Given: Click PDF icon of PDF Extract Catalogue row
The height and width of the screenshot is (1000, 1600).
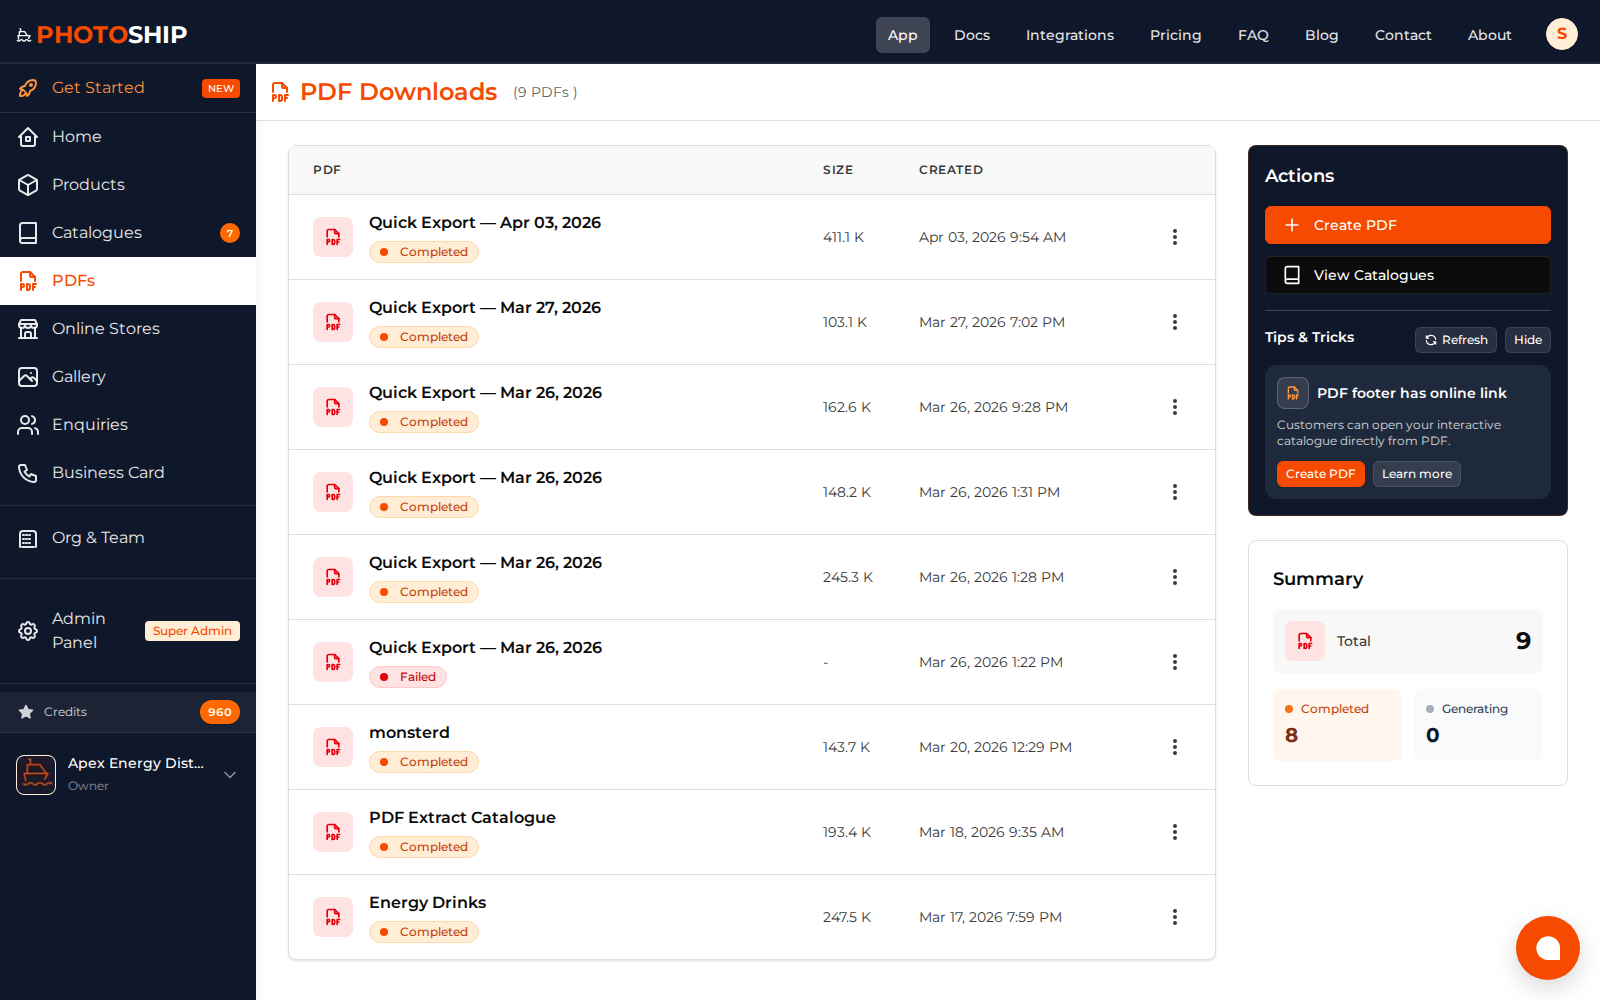Looking at the screenshot, I should [x=333, y=832].
